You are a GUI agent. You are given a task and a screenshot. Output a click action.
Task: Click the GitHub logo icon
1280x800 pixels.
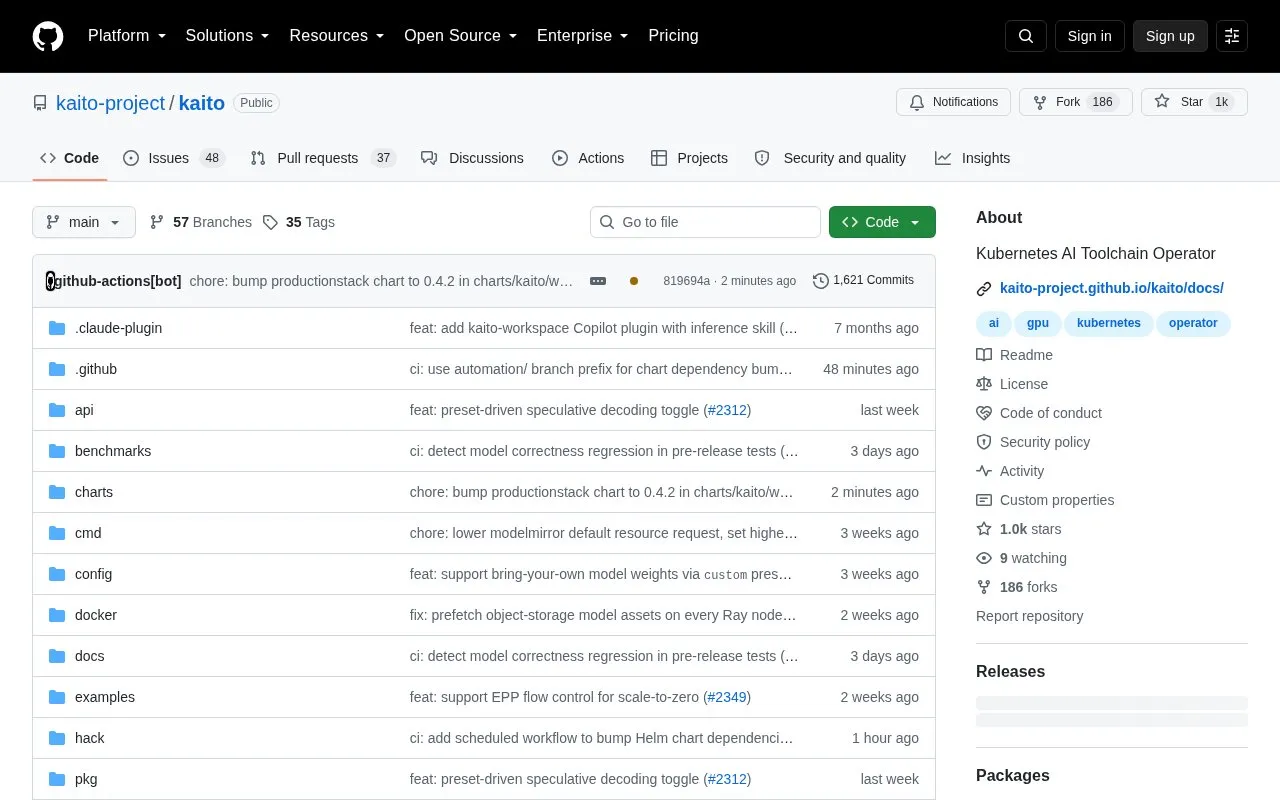48,36
